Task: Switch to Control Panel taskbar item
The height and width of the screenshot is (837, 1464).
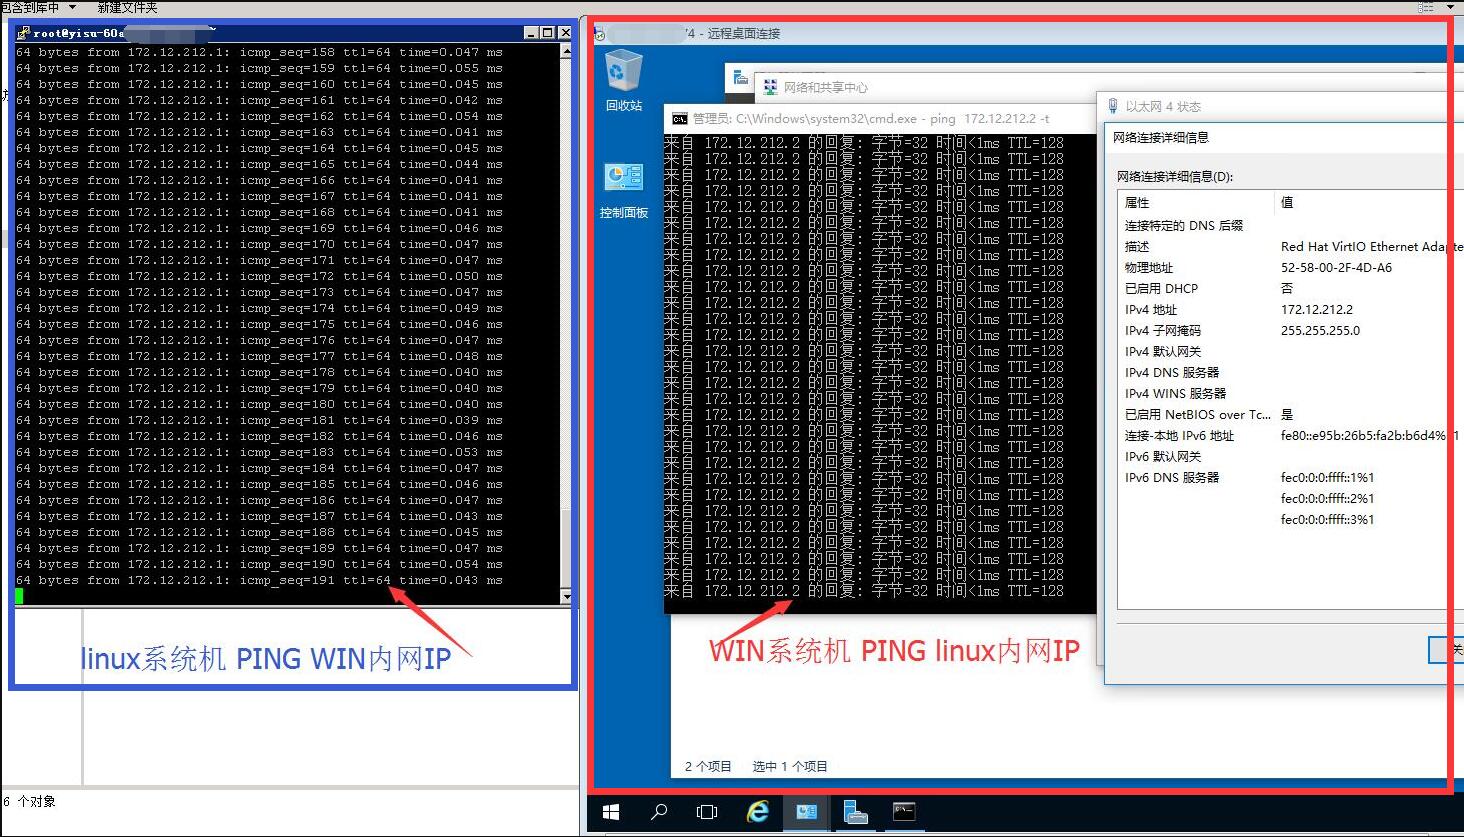Action: (806, 812)
